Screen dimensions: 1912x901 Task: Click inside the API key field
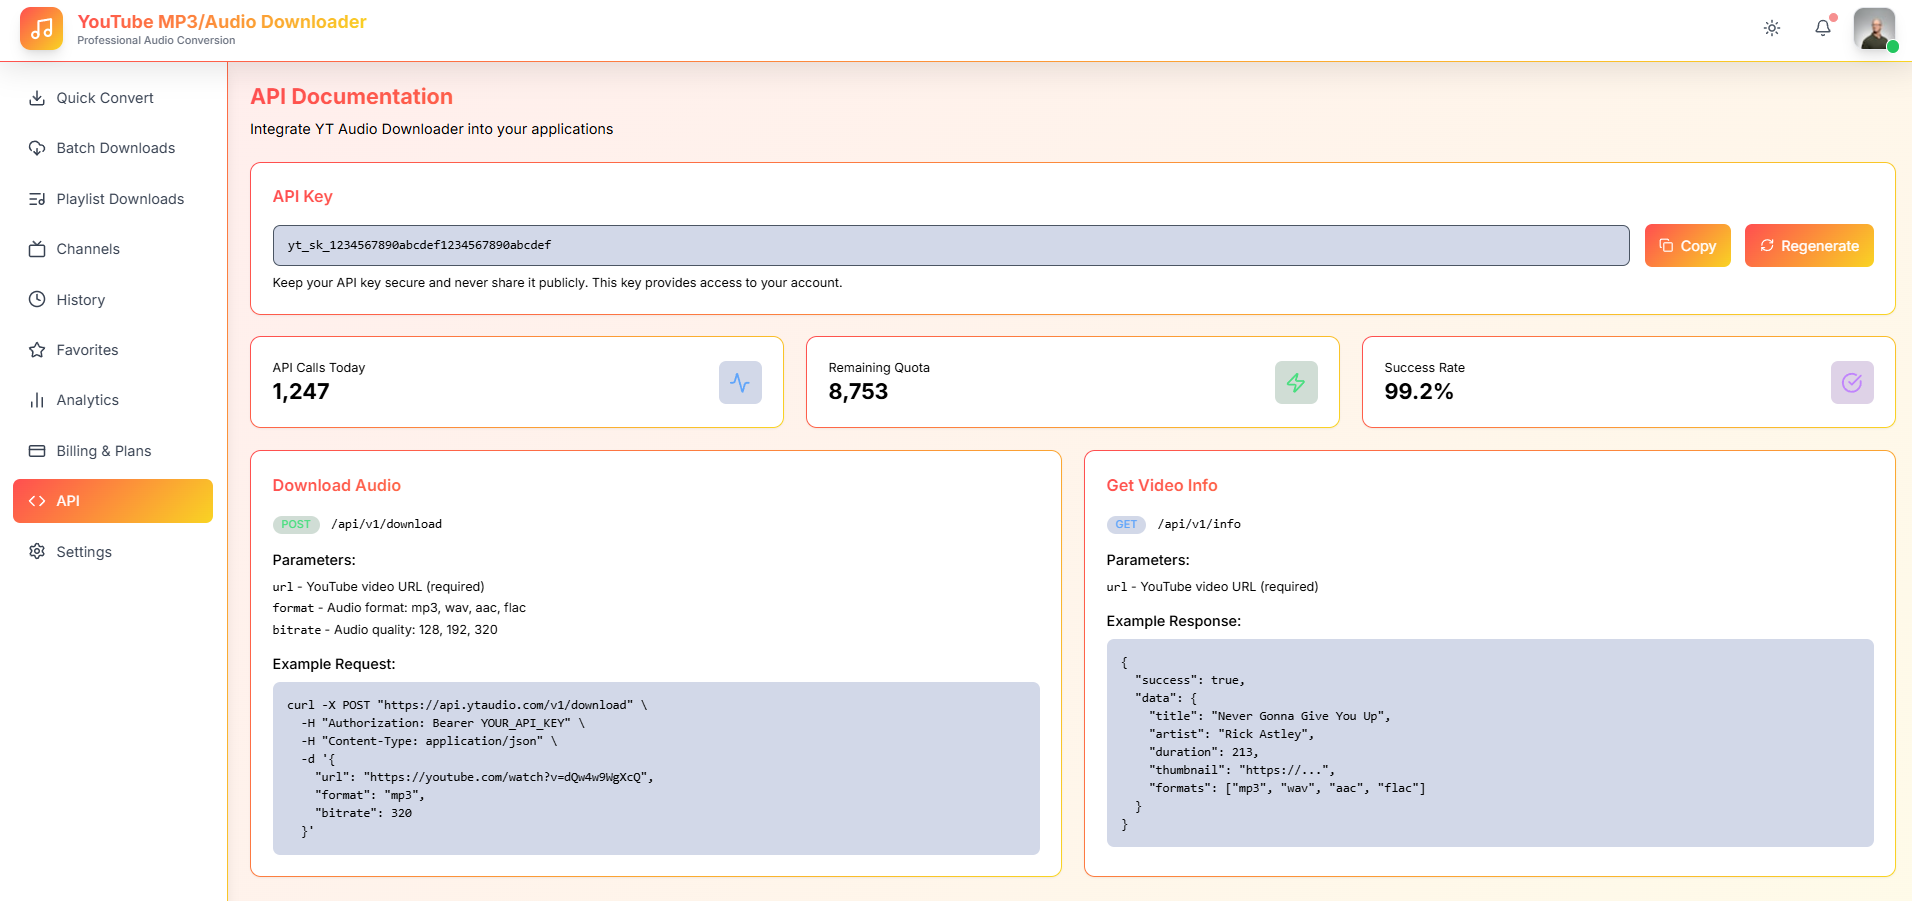tap(950, 246)
